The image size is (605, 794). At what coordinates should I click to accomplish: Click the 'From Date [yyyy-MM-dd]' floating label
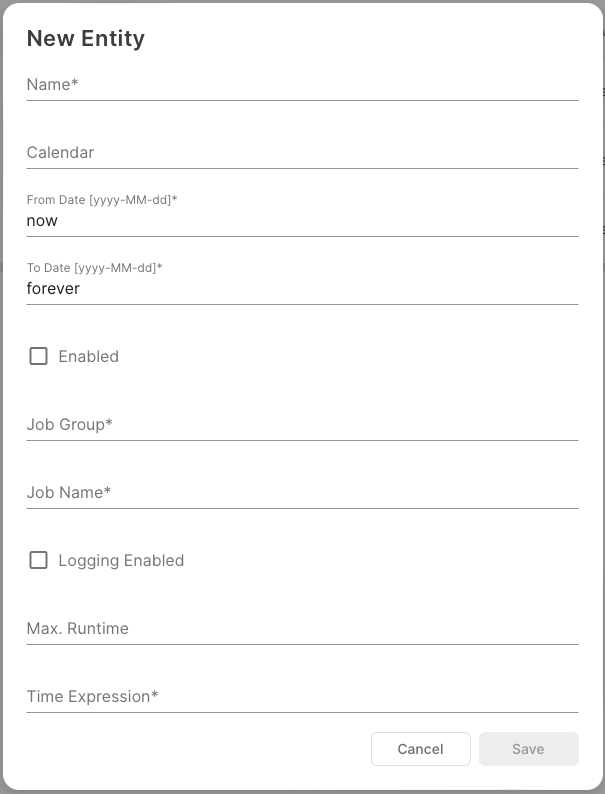click(x=102, y=200)
